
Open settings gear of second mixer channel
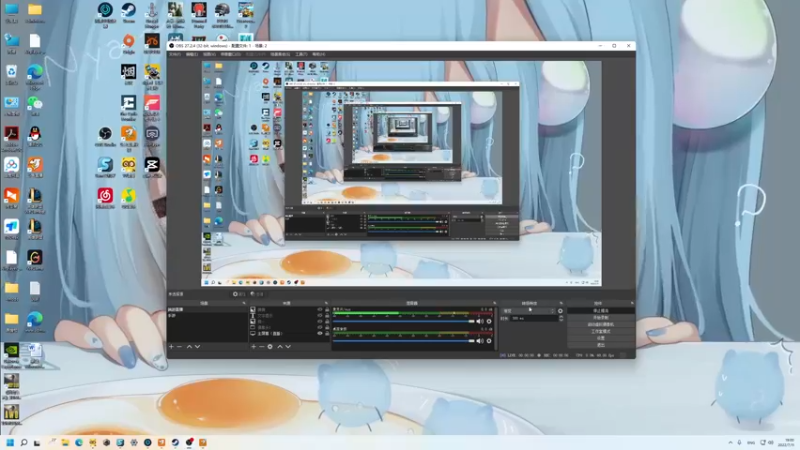coord(489,341)
